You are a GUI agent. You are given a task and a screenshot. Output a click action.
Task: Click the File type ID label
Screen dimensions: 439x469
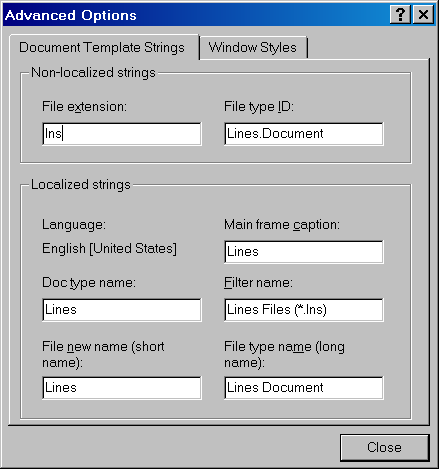pyautogui.click(x=259, y=107)
